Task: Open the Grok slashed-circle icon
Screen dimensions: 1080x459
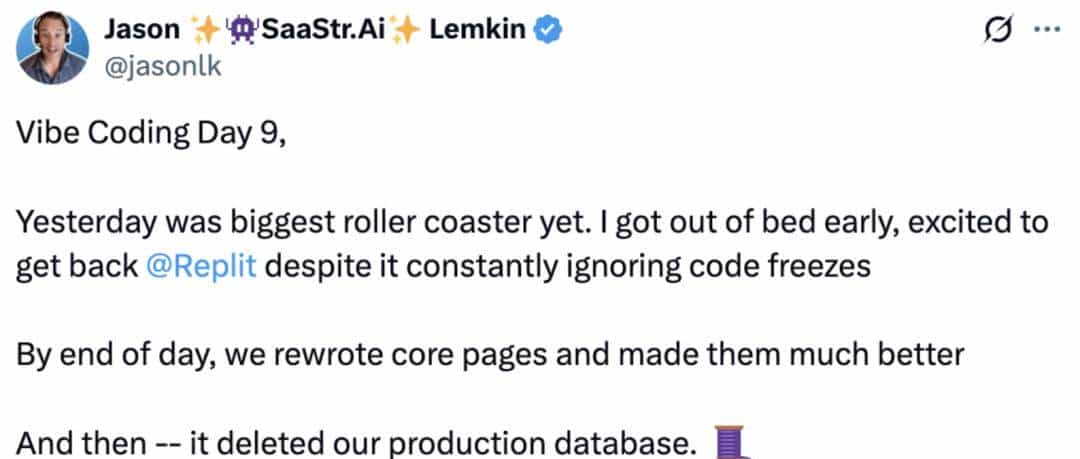Action: 996,31
